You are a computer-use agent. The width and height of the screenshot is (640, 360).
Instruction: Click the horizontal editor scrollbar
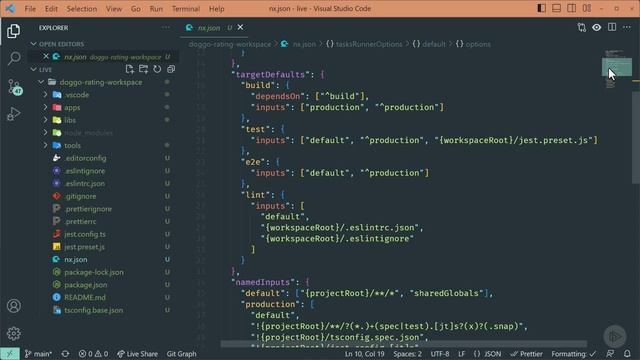tap(403, 344)
